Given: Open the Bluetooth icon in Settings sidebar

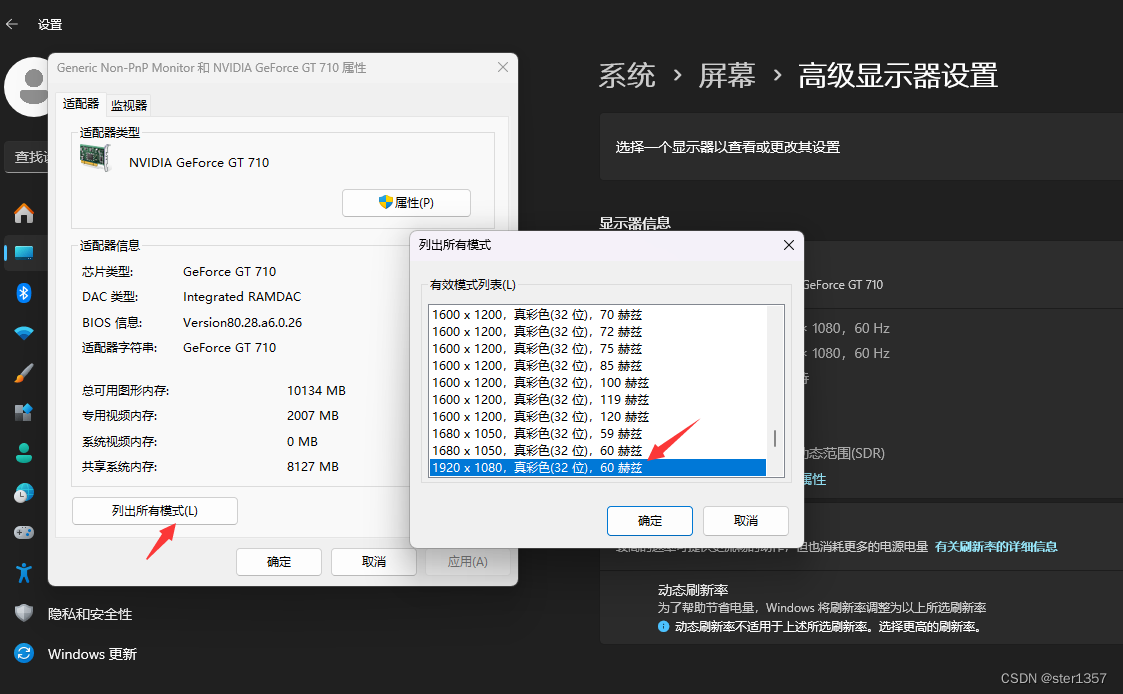Looking at the screenshot, I should [24, 292].
